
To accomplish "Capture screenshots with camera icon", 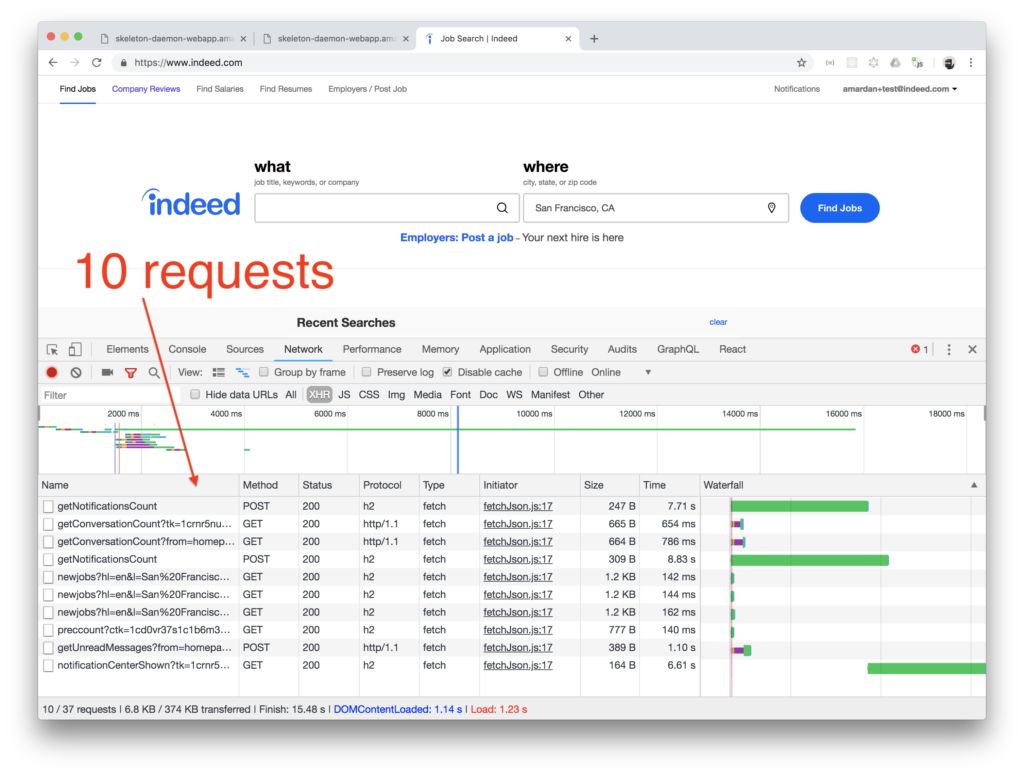I will [107, 372].
